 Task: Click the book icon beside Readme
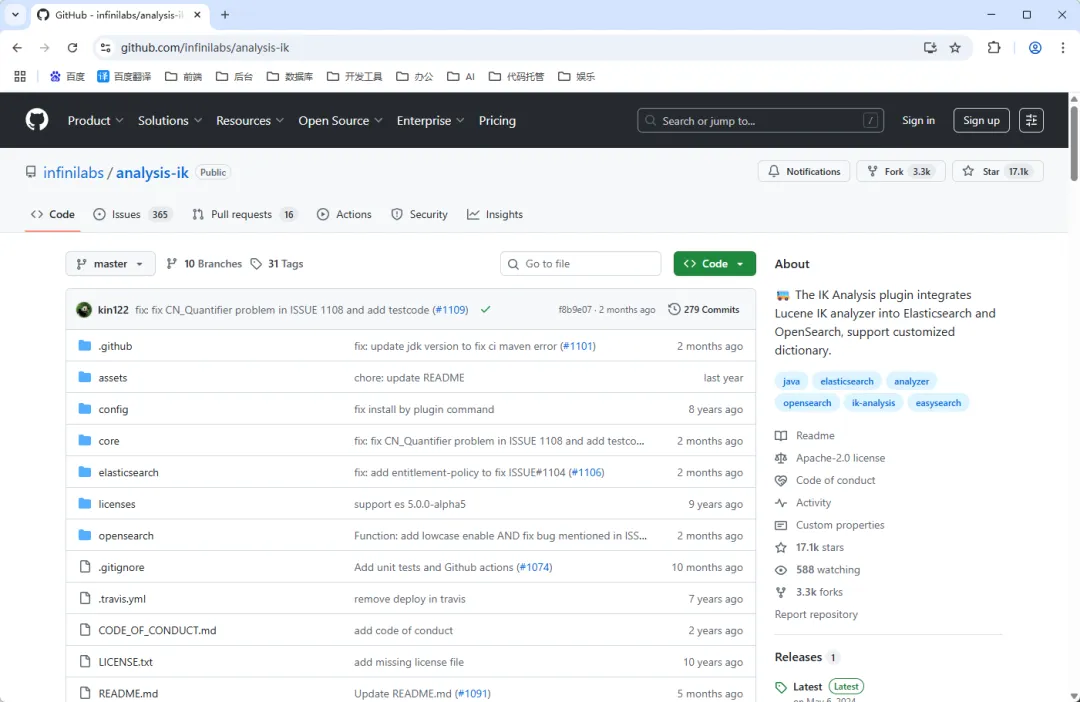(780, 435)
